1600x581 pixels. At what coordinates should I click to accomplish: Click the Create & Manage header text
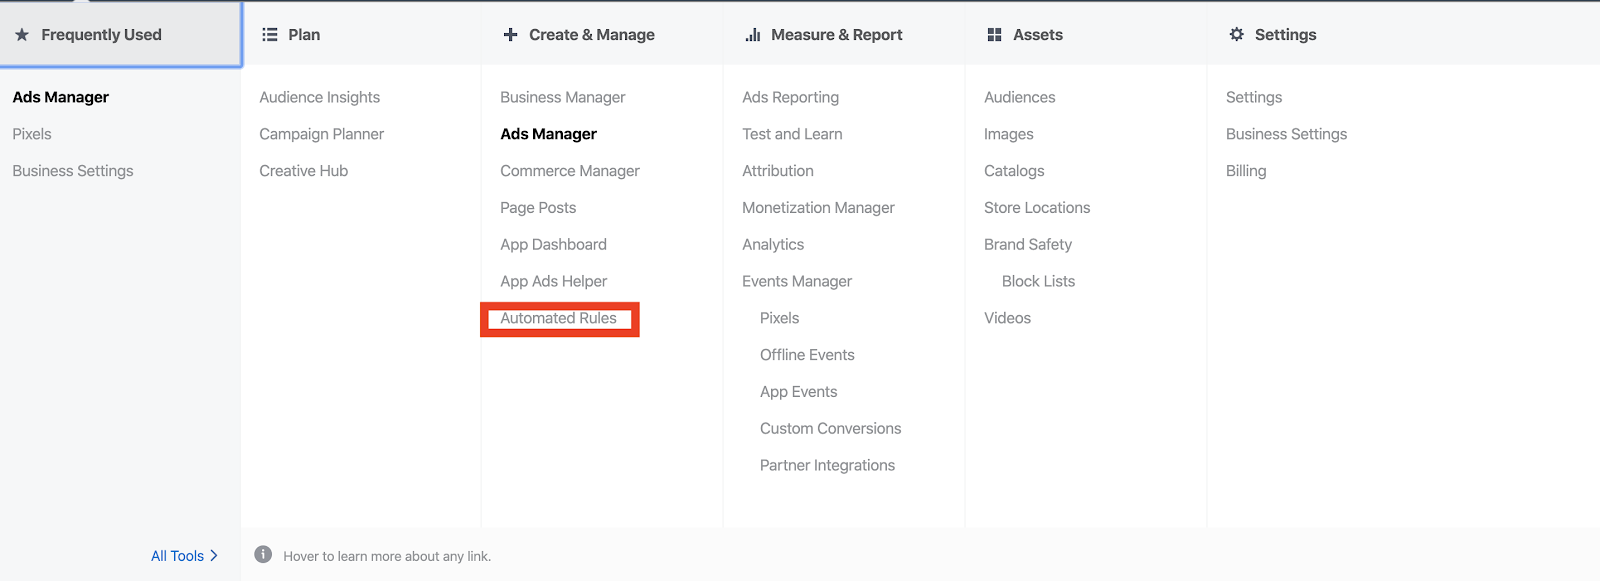click(x=592, y=35)
